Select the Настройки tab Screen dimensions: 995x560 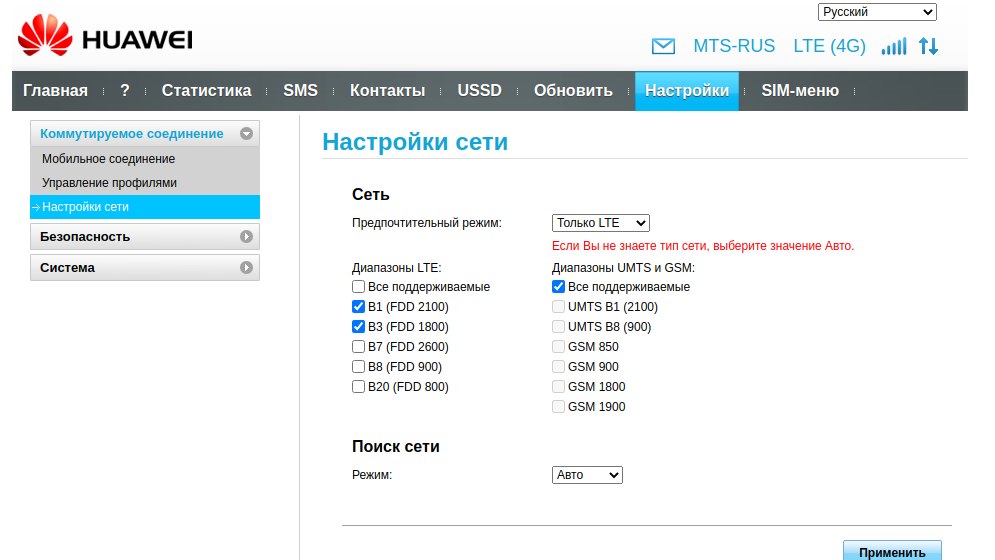[687, 91]
